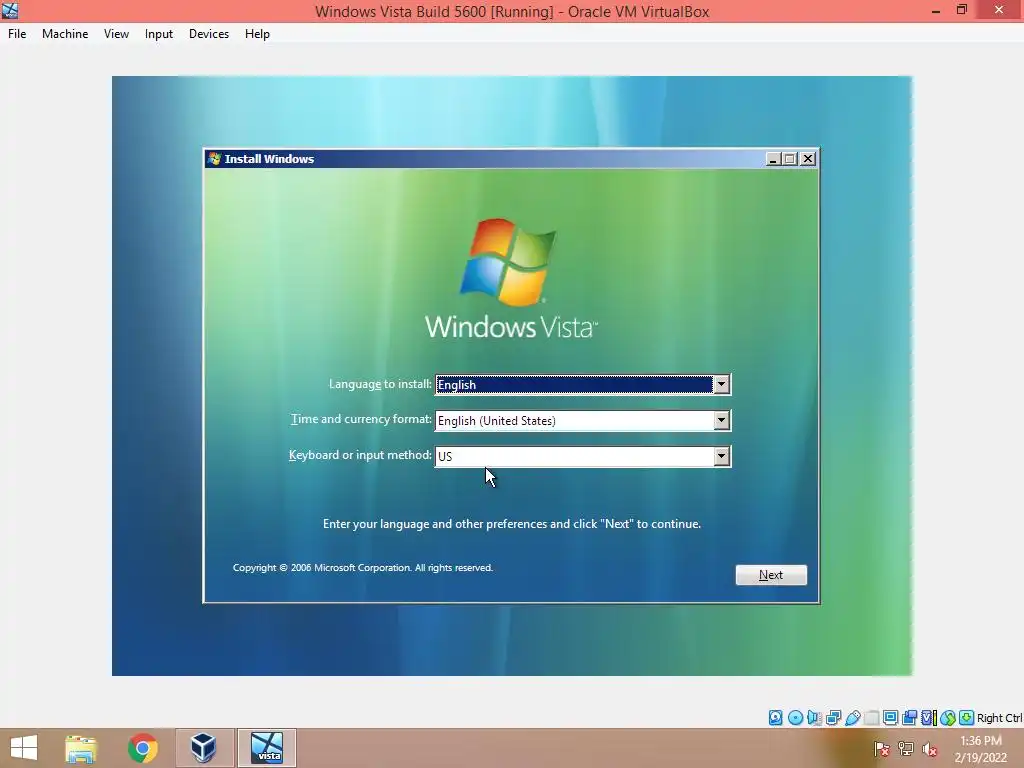
Task: Click the VirtualBox window system menu icon
Action: (10, 10)
